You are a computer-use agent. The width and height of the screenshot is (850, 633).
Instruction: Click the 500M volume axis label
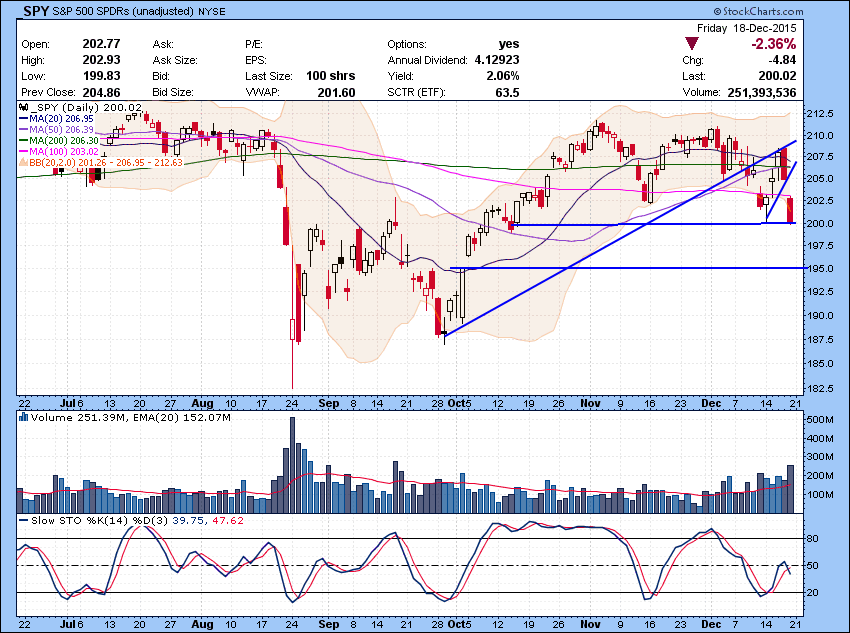[820, 419]
